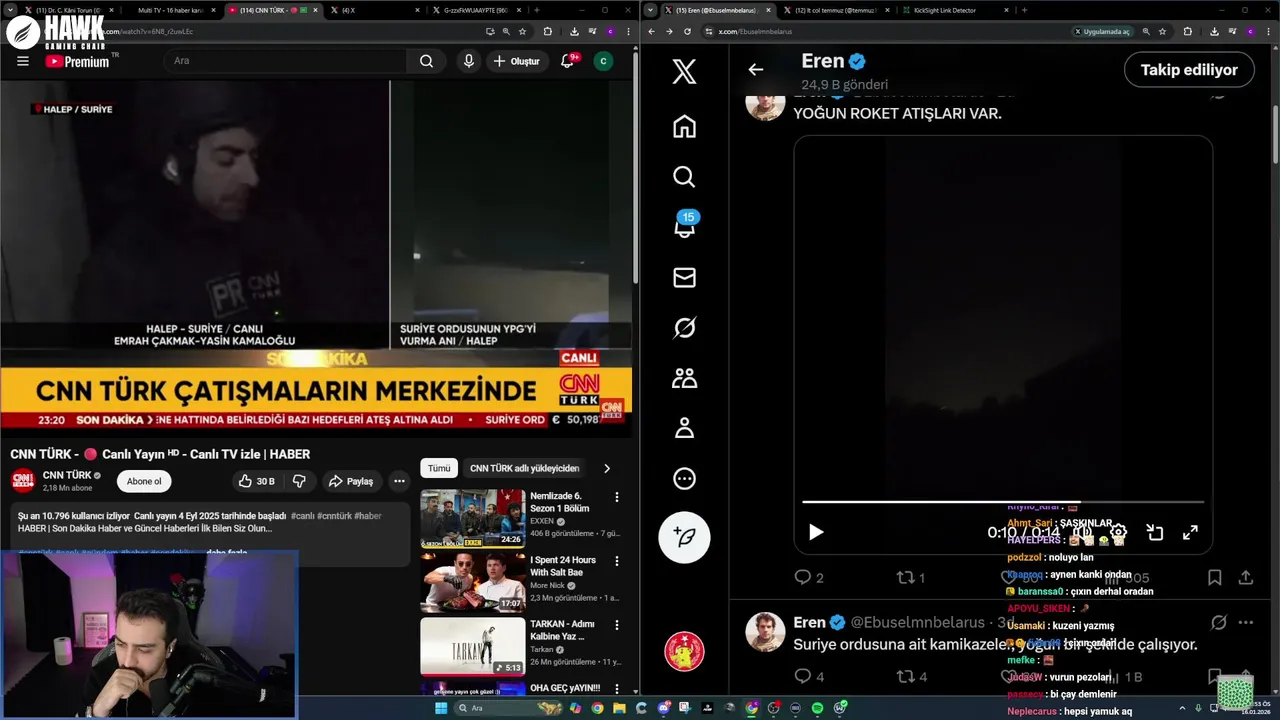Screen dimensions: 1280x720
Task: Open the YouTube hamburger guide menu
Action: (x=23, y=61)
